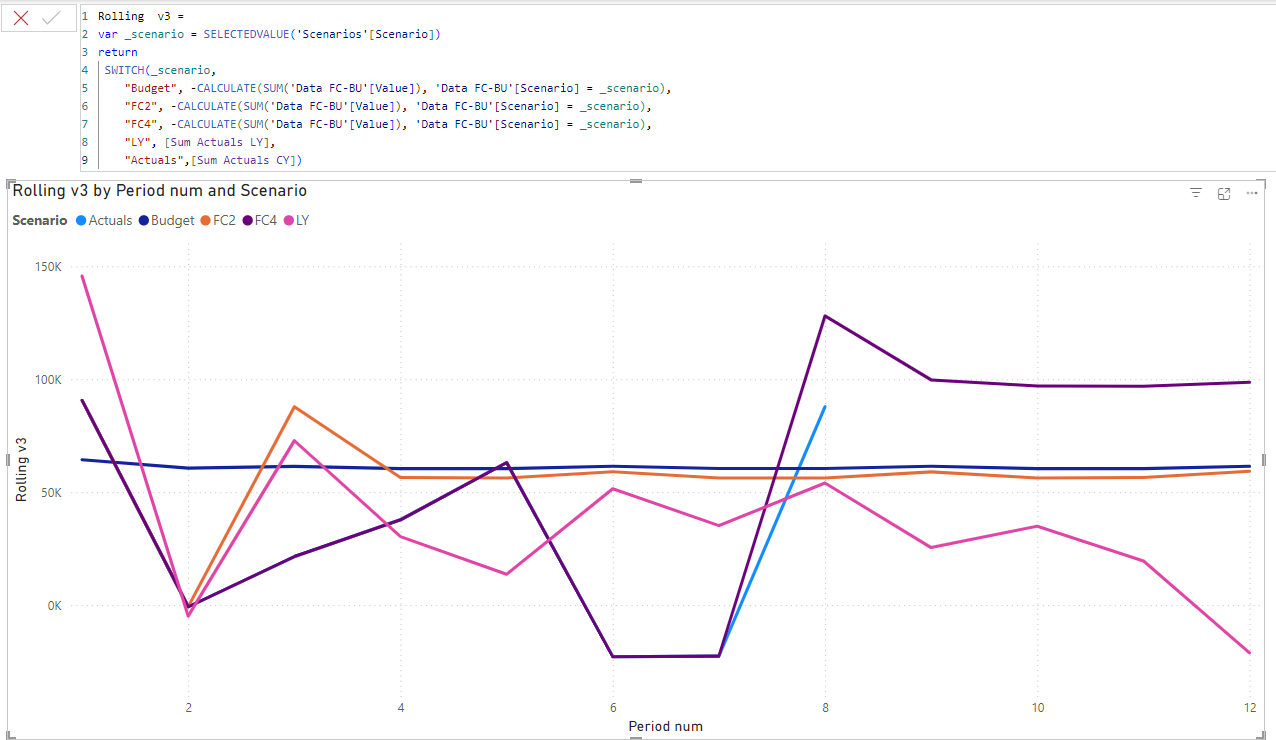Screen dimensions: 1276x740
Task: Click the FC2 line's peak at period 3
Action: pos(294,407)
